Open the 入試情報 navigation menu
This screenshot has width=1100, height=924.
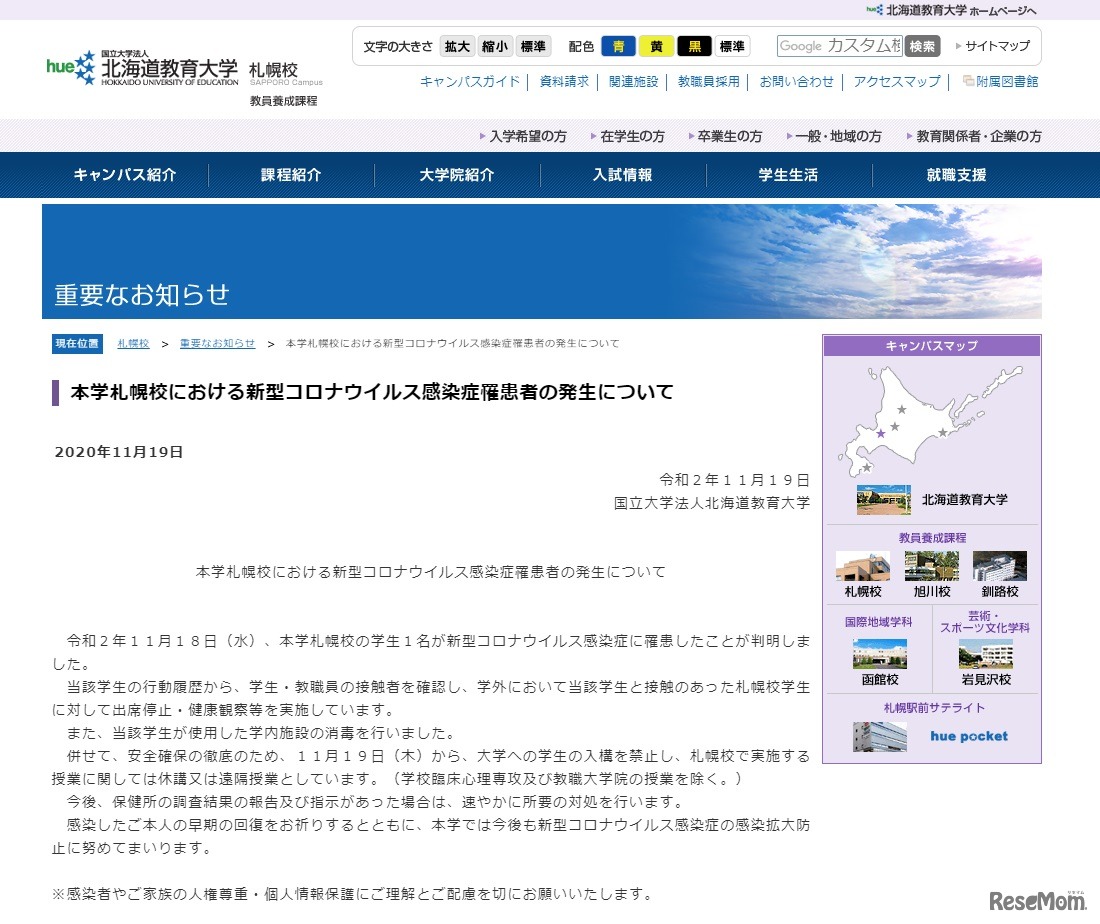[620, 175]
